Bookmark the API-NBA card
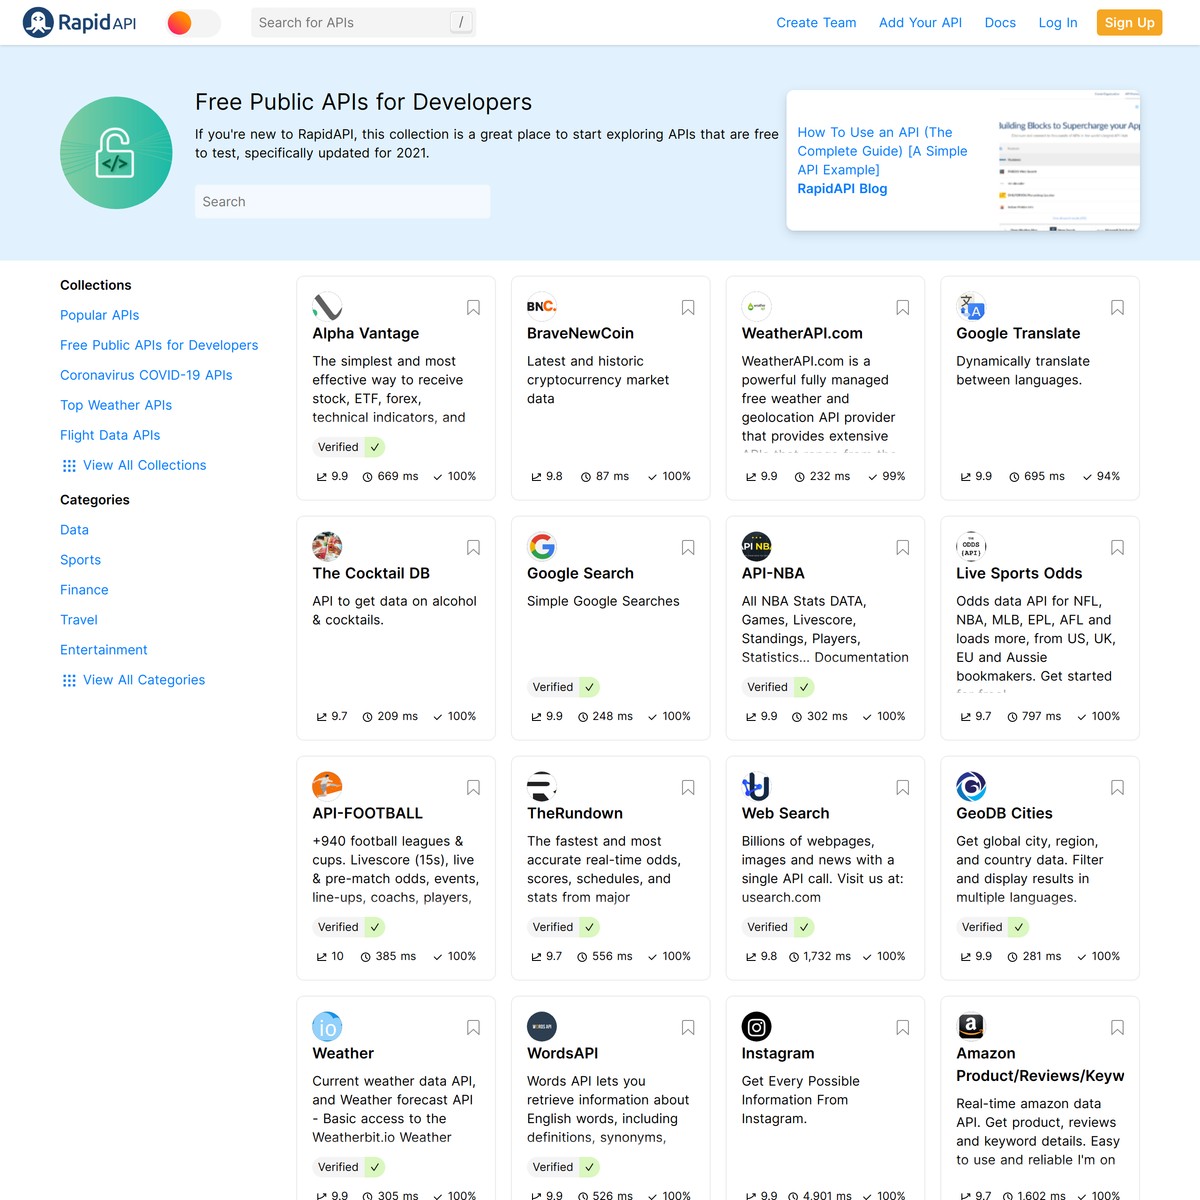The width and height of the screenshot is (1200, 1200). (x=903, y=548)
